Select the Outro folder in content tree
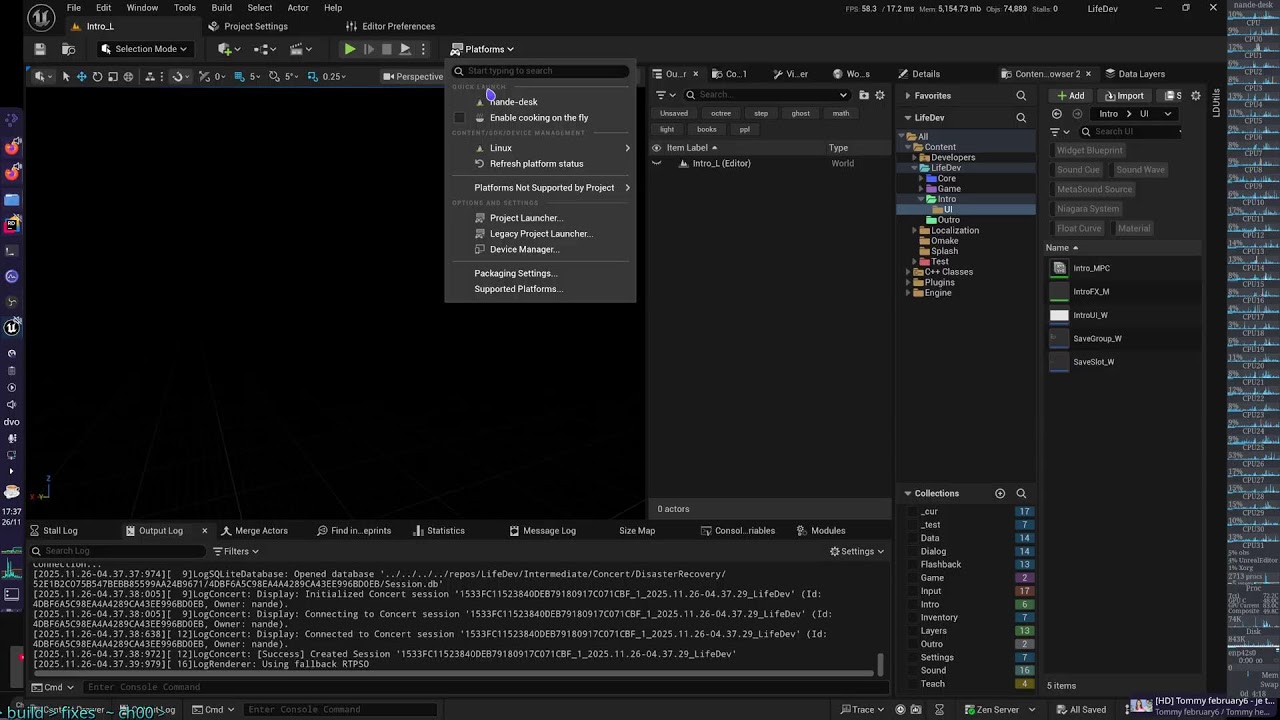The width and height of the screenshot is (1280, 720). [948, 220]
